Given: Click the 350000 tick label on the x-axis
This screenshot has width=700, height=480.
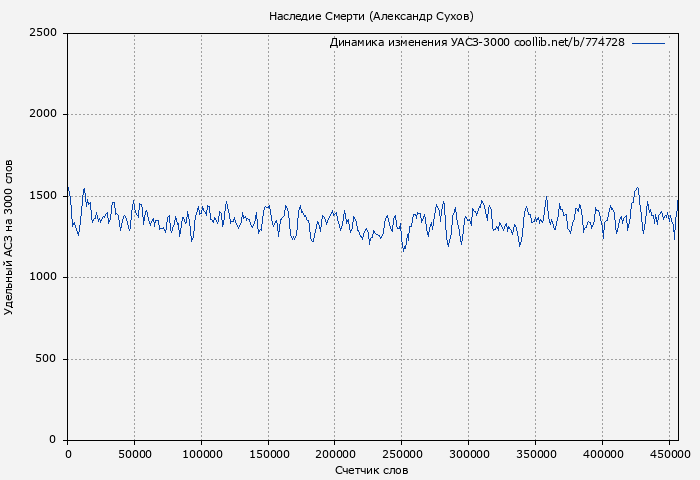Looking at the screenshot, I should tap(535, 455).
